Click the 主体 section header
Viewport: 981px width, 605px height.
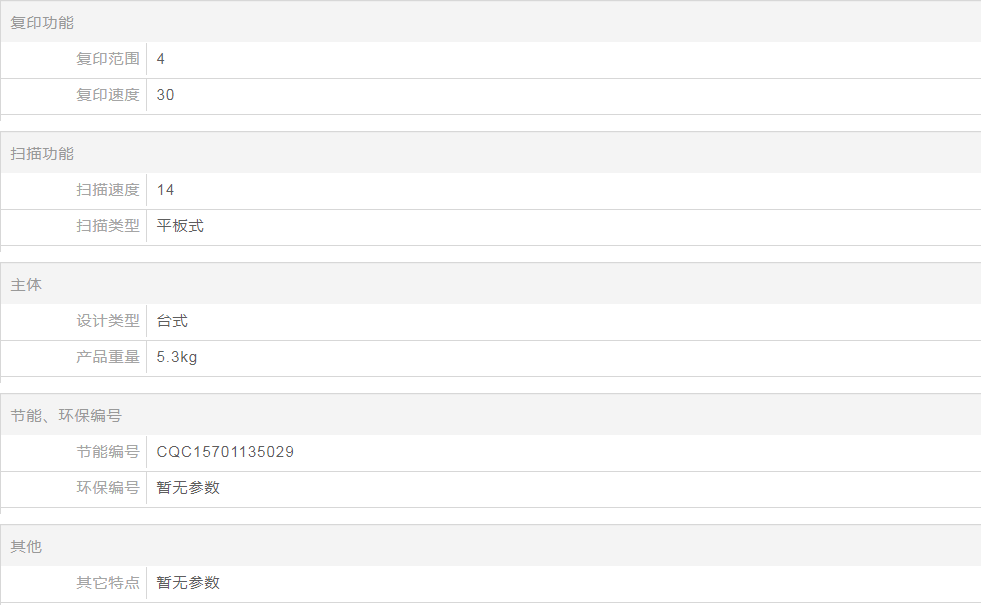(26, 285)
